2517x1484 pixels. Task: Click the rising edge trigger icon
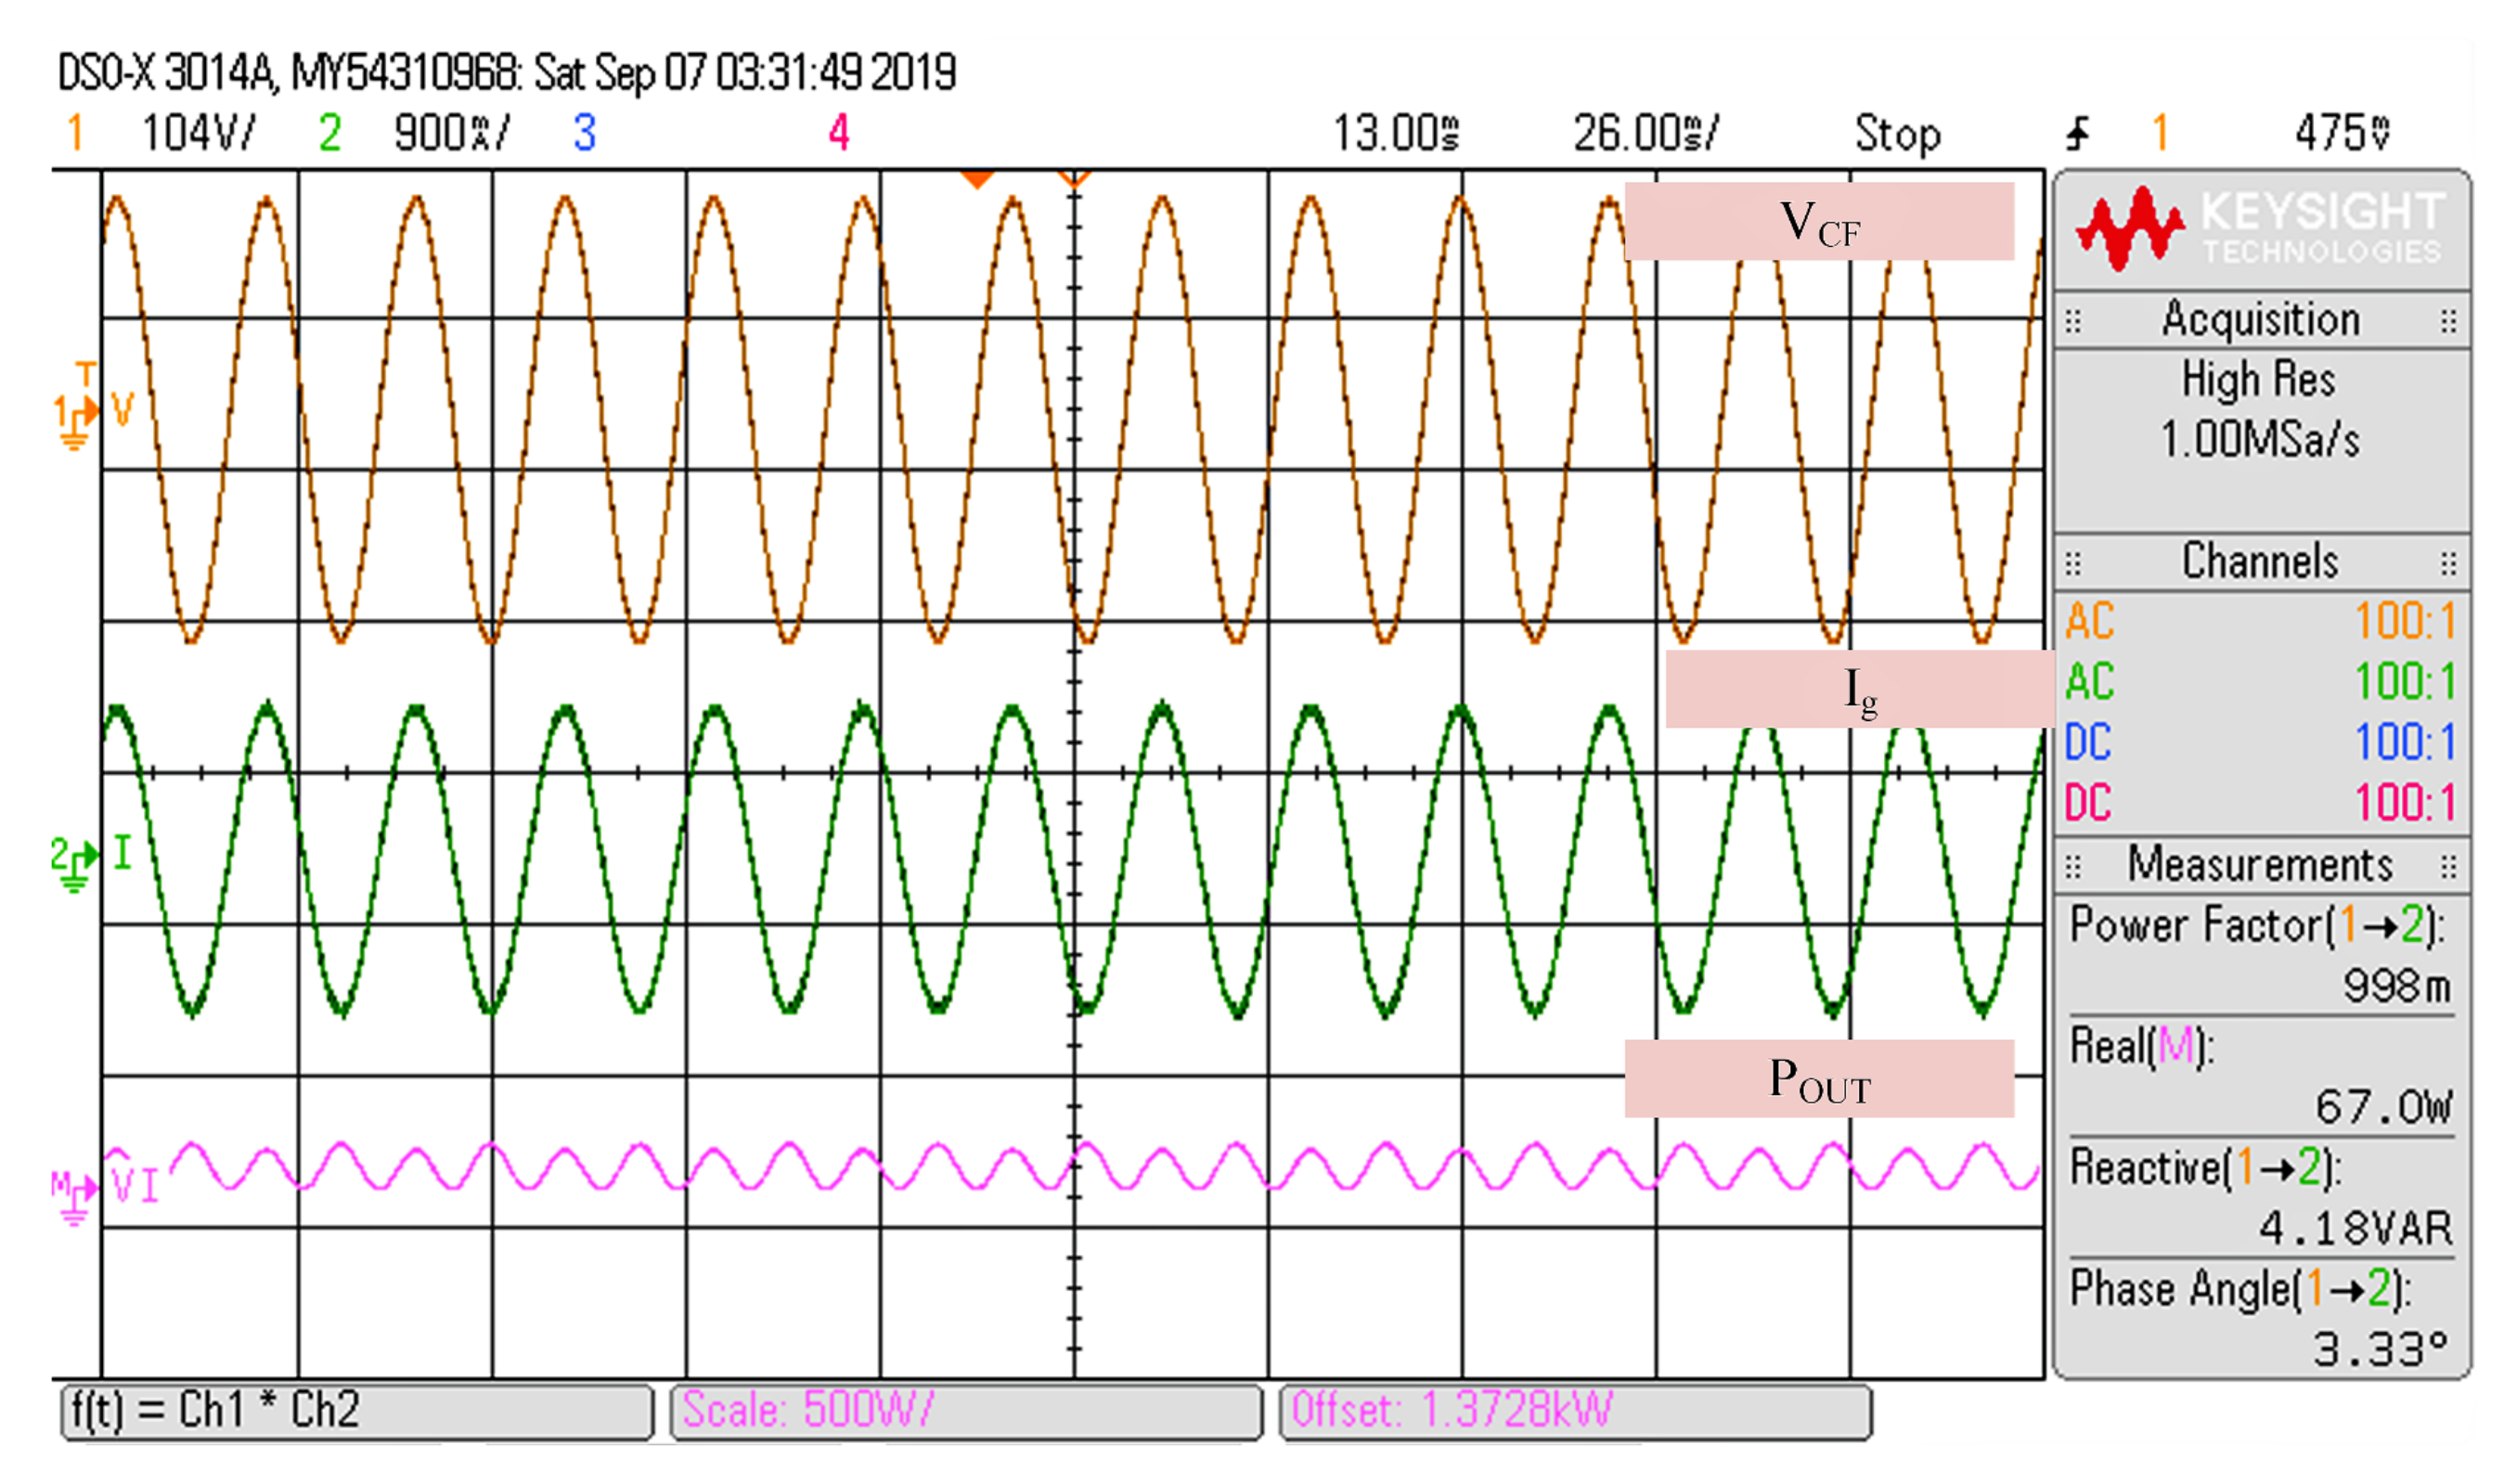tap(2079, 133)
